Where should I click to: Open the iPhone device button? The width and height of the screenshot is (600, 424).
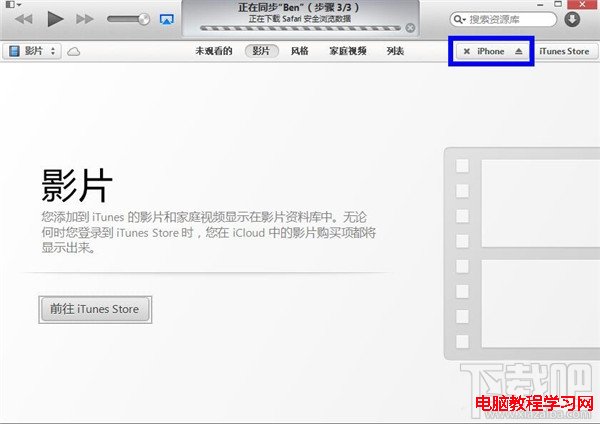coord(491,51)
